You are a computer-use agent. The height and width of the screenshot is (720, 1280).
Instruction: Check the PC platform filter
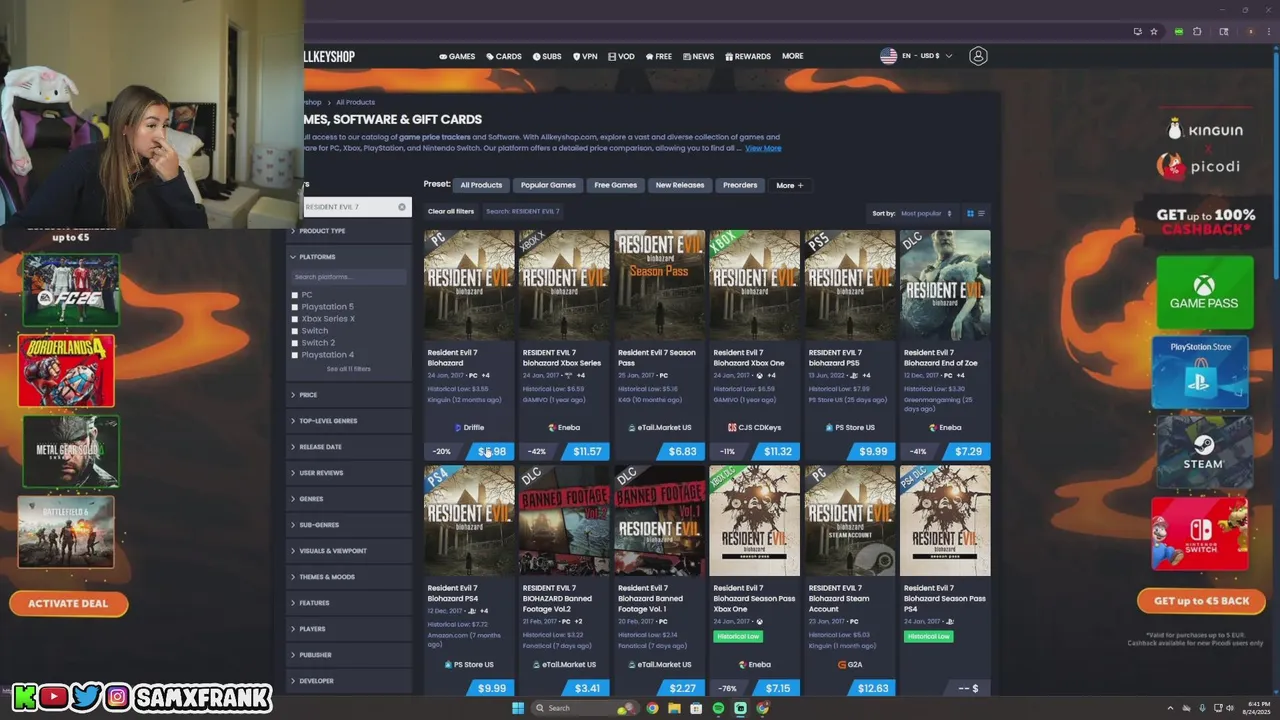(295, 295)
